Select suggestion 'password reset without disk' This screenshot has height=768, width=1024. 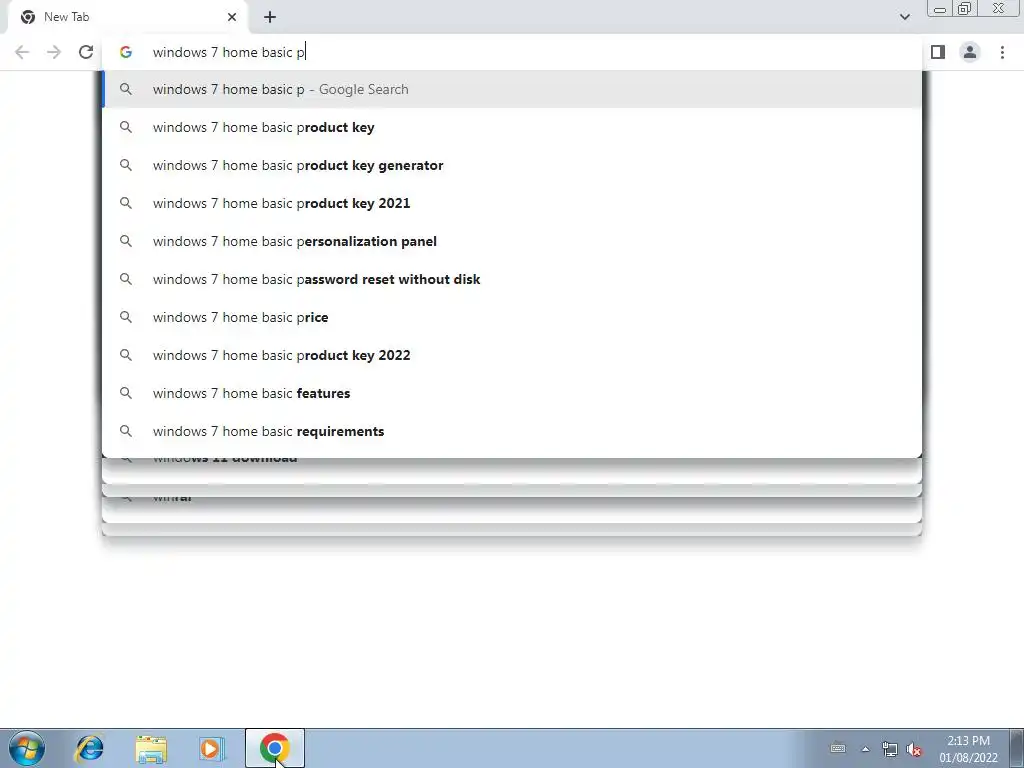click(x=512, y=279)
